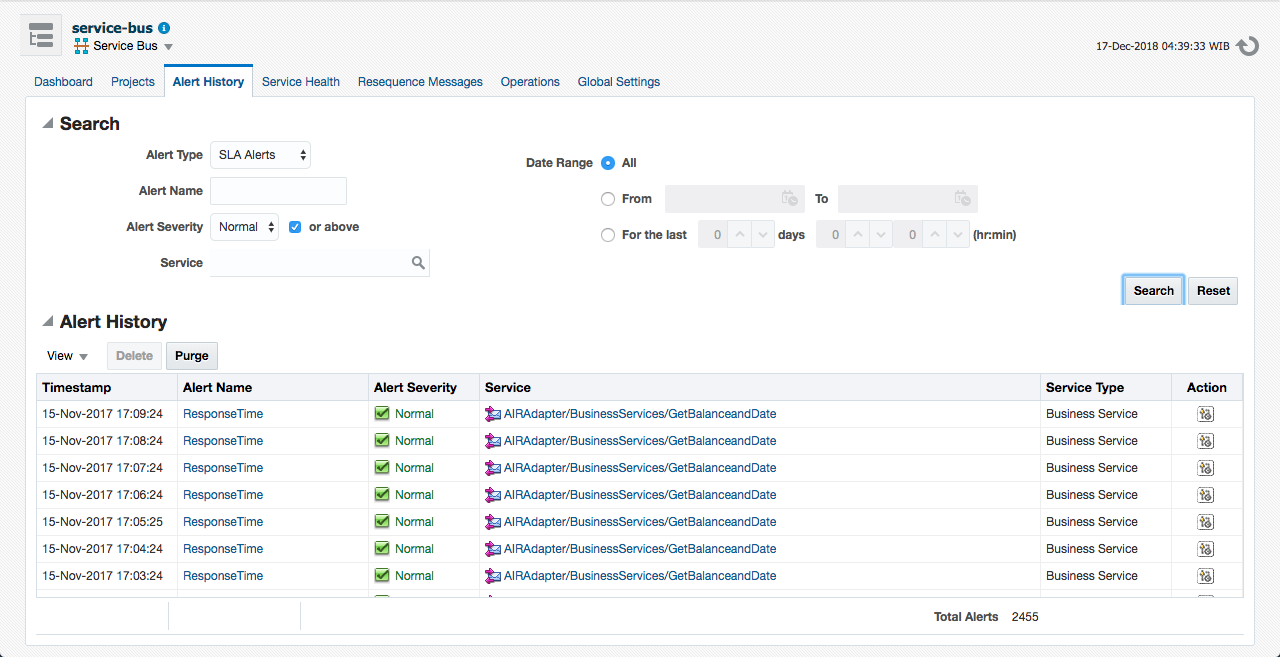This screenshot has height=657, width=1280.
Task: Click the service icon beside GetBalanceandDate link
Action: pos(494,413)
